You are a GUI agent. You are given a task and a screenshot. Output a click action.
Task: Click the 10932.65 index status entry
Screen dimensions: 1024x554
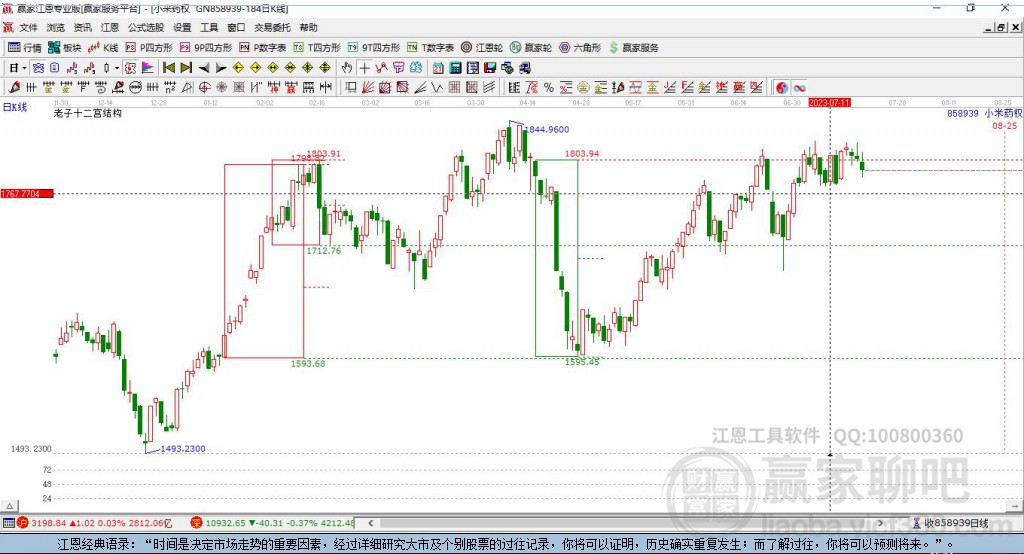272,523
